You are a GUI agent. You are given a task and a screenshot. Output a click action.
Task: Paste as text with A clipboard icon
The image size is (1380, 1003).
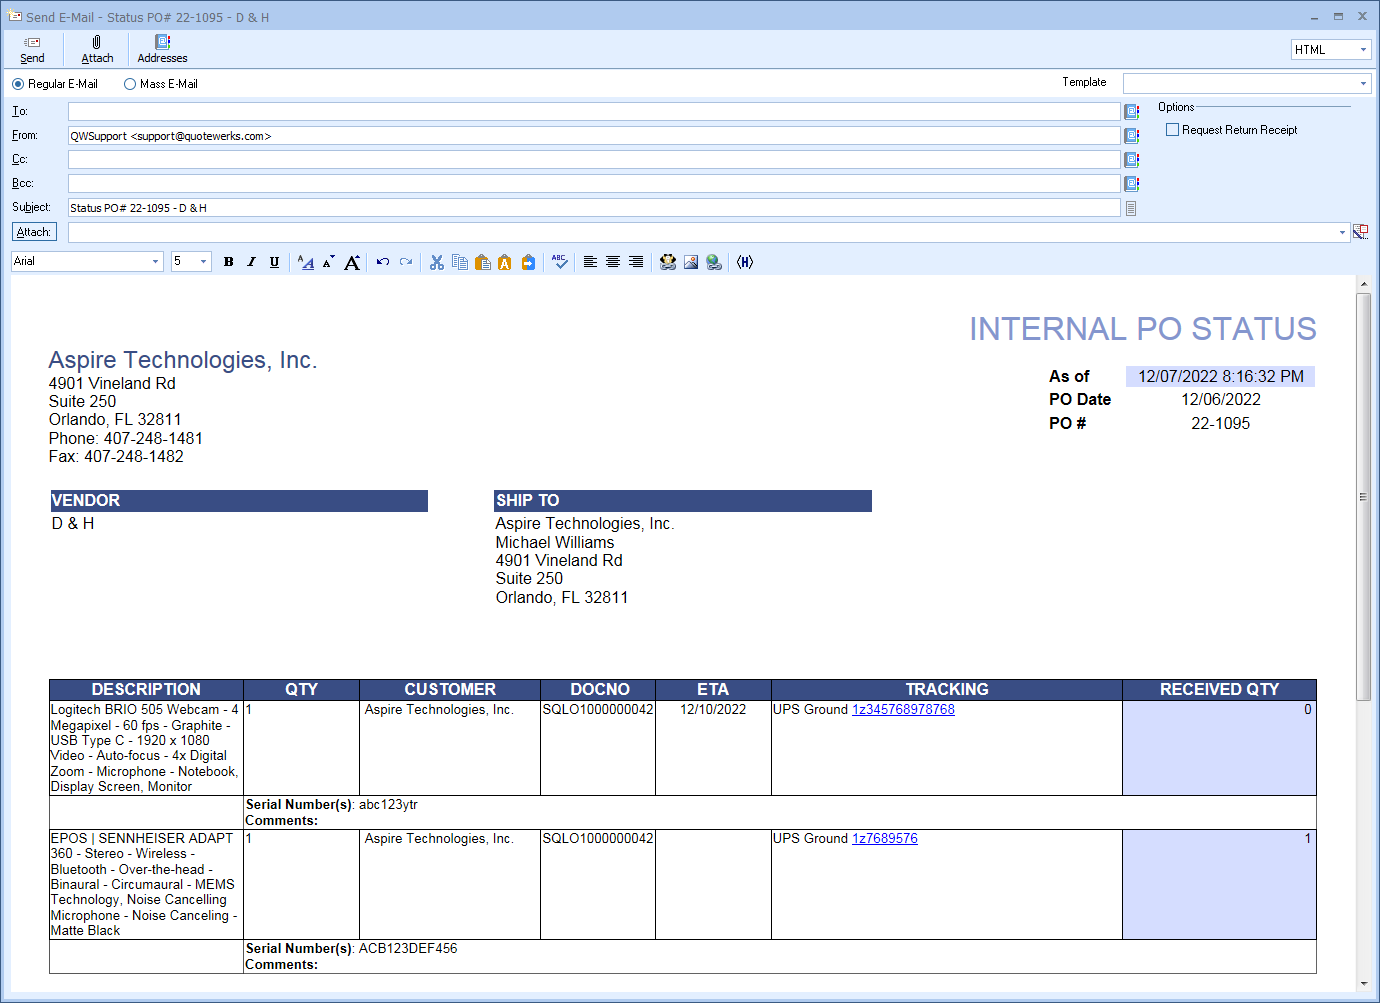pyautogui.click(x=505, y=262)
